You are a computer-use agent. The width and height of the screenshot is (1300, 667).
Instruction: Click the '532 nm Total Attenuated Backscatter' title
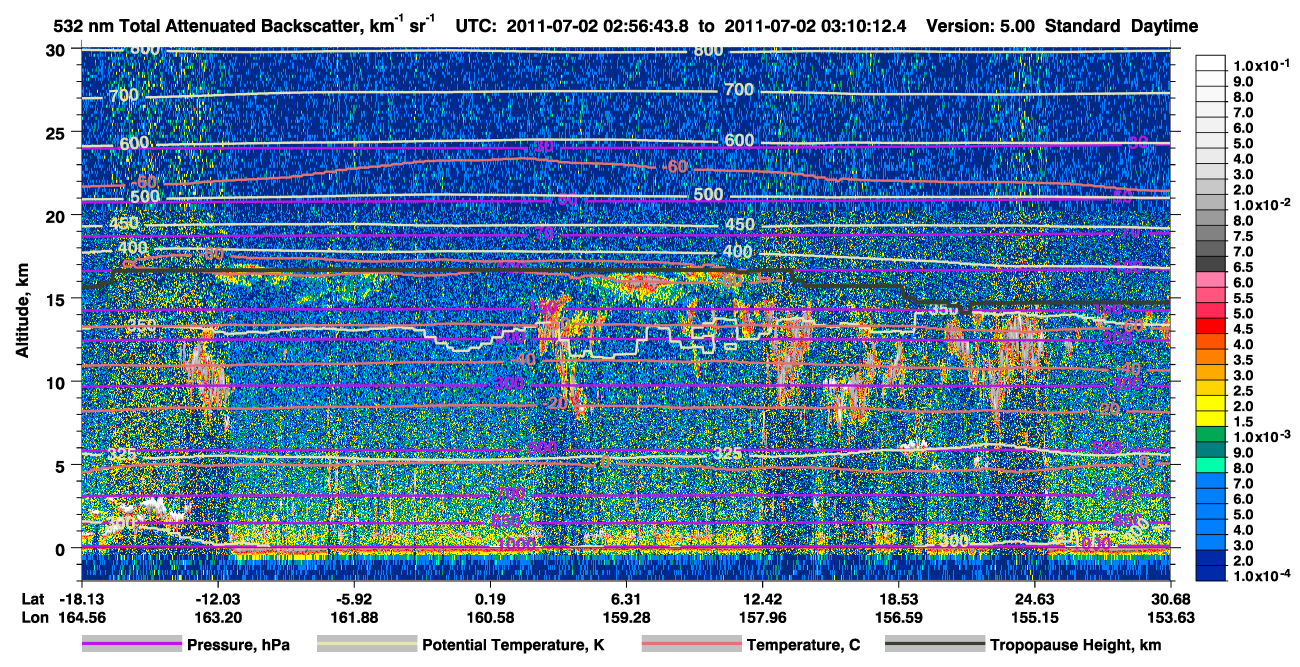(x=208, y=26)
